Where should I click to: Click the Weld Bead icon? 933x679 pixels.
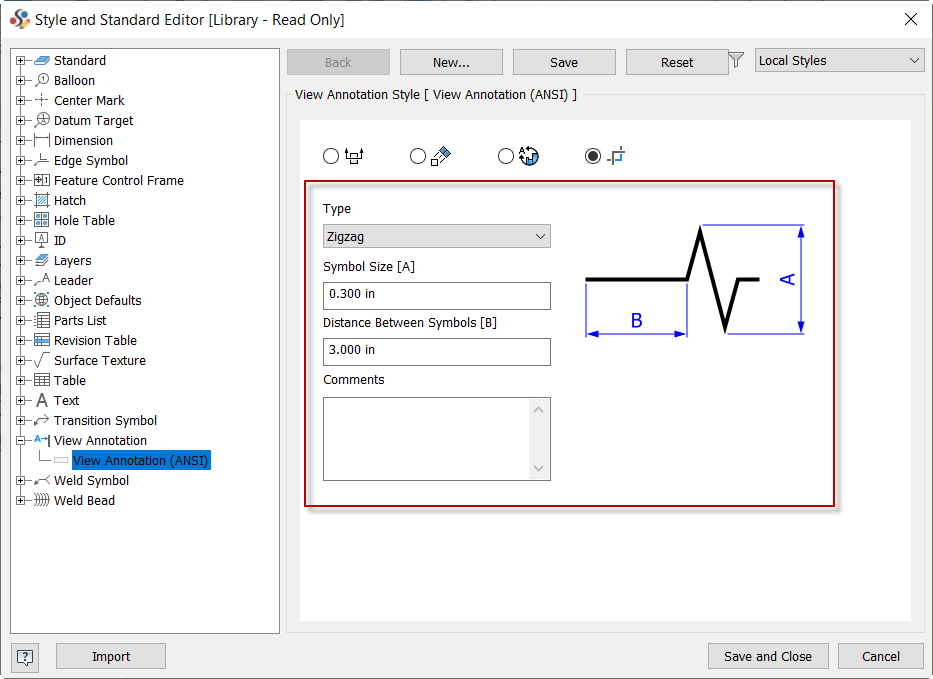pos(42,500)
